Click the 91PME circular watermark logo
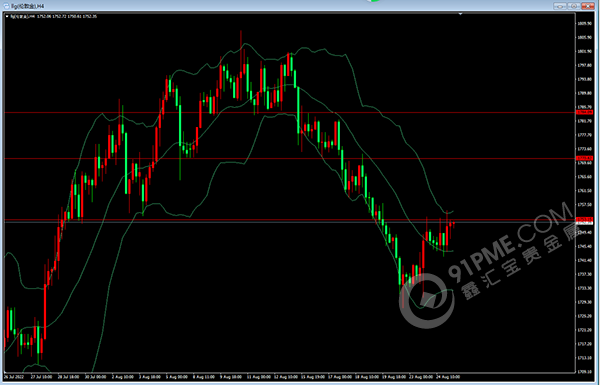The image size is (600, 385). click(x=427, y=300)
